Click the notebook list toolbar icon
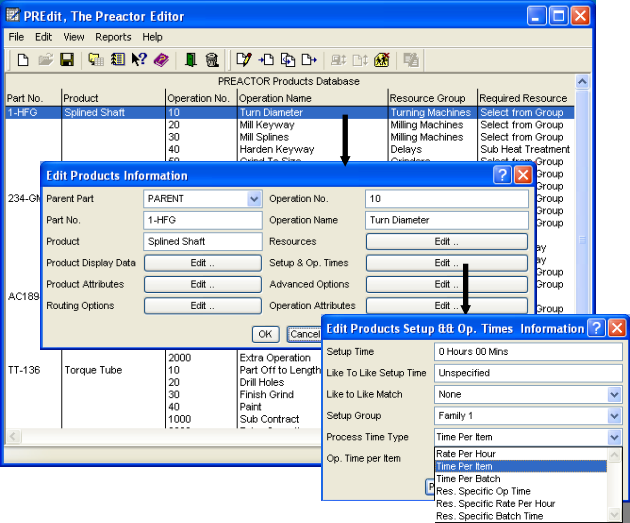This screenshot has height=523, width=630. [118, 60]
